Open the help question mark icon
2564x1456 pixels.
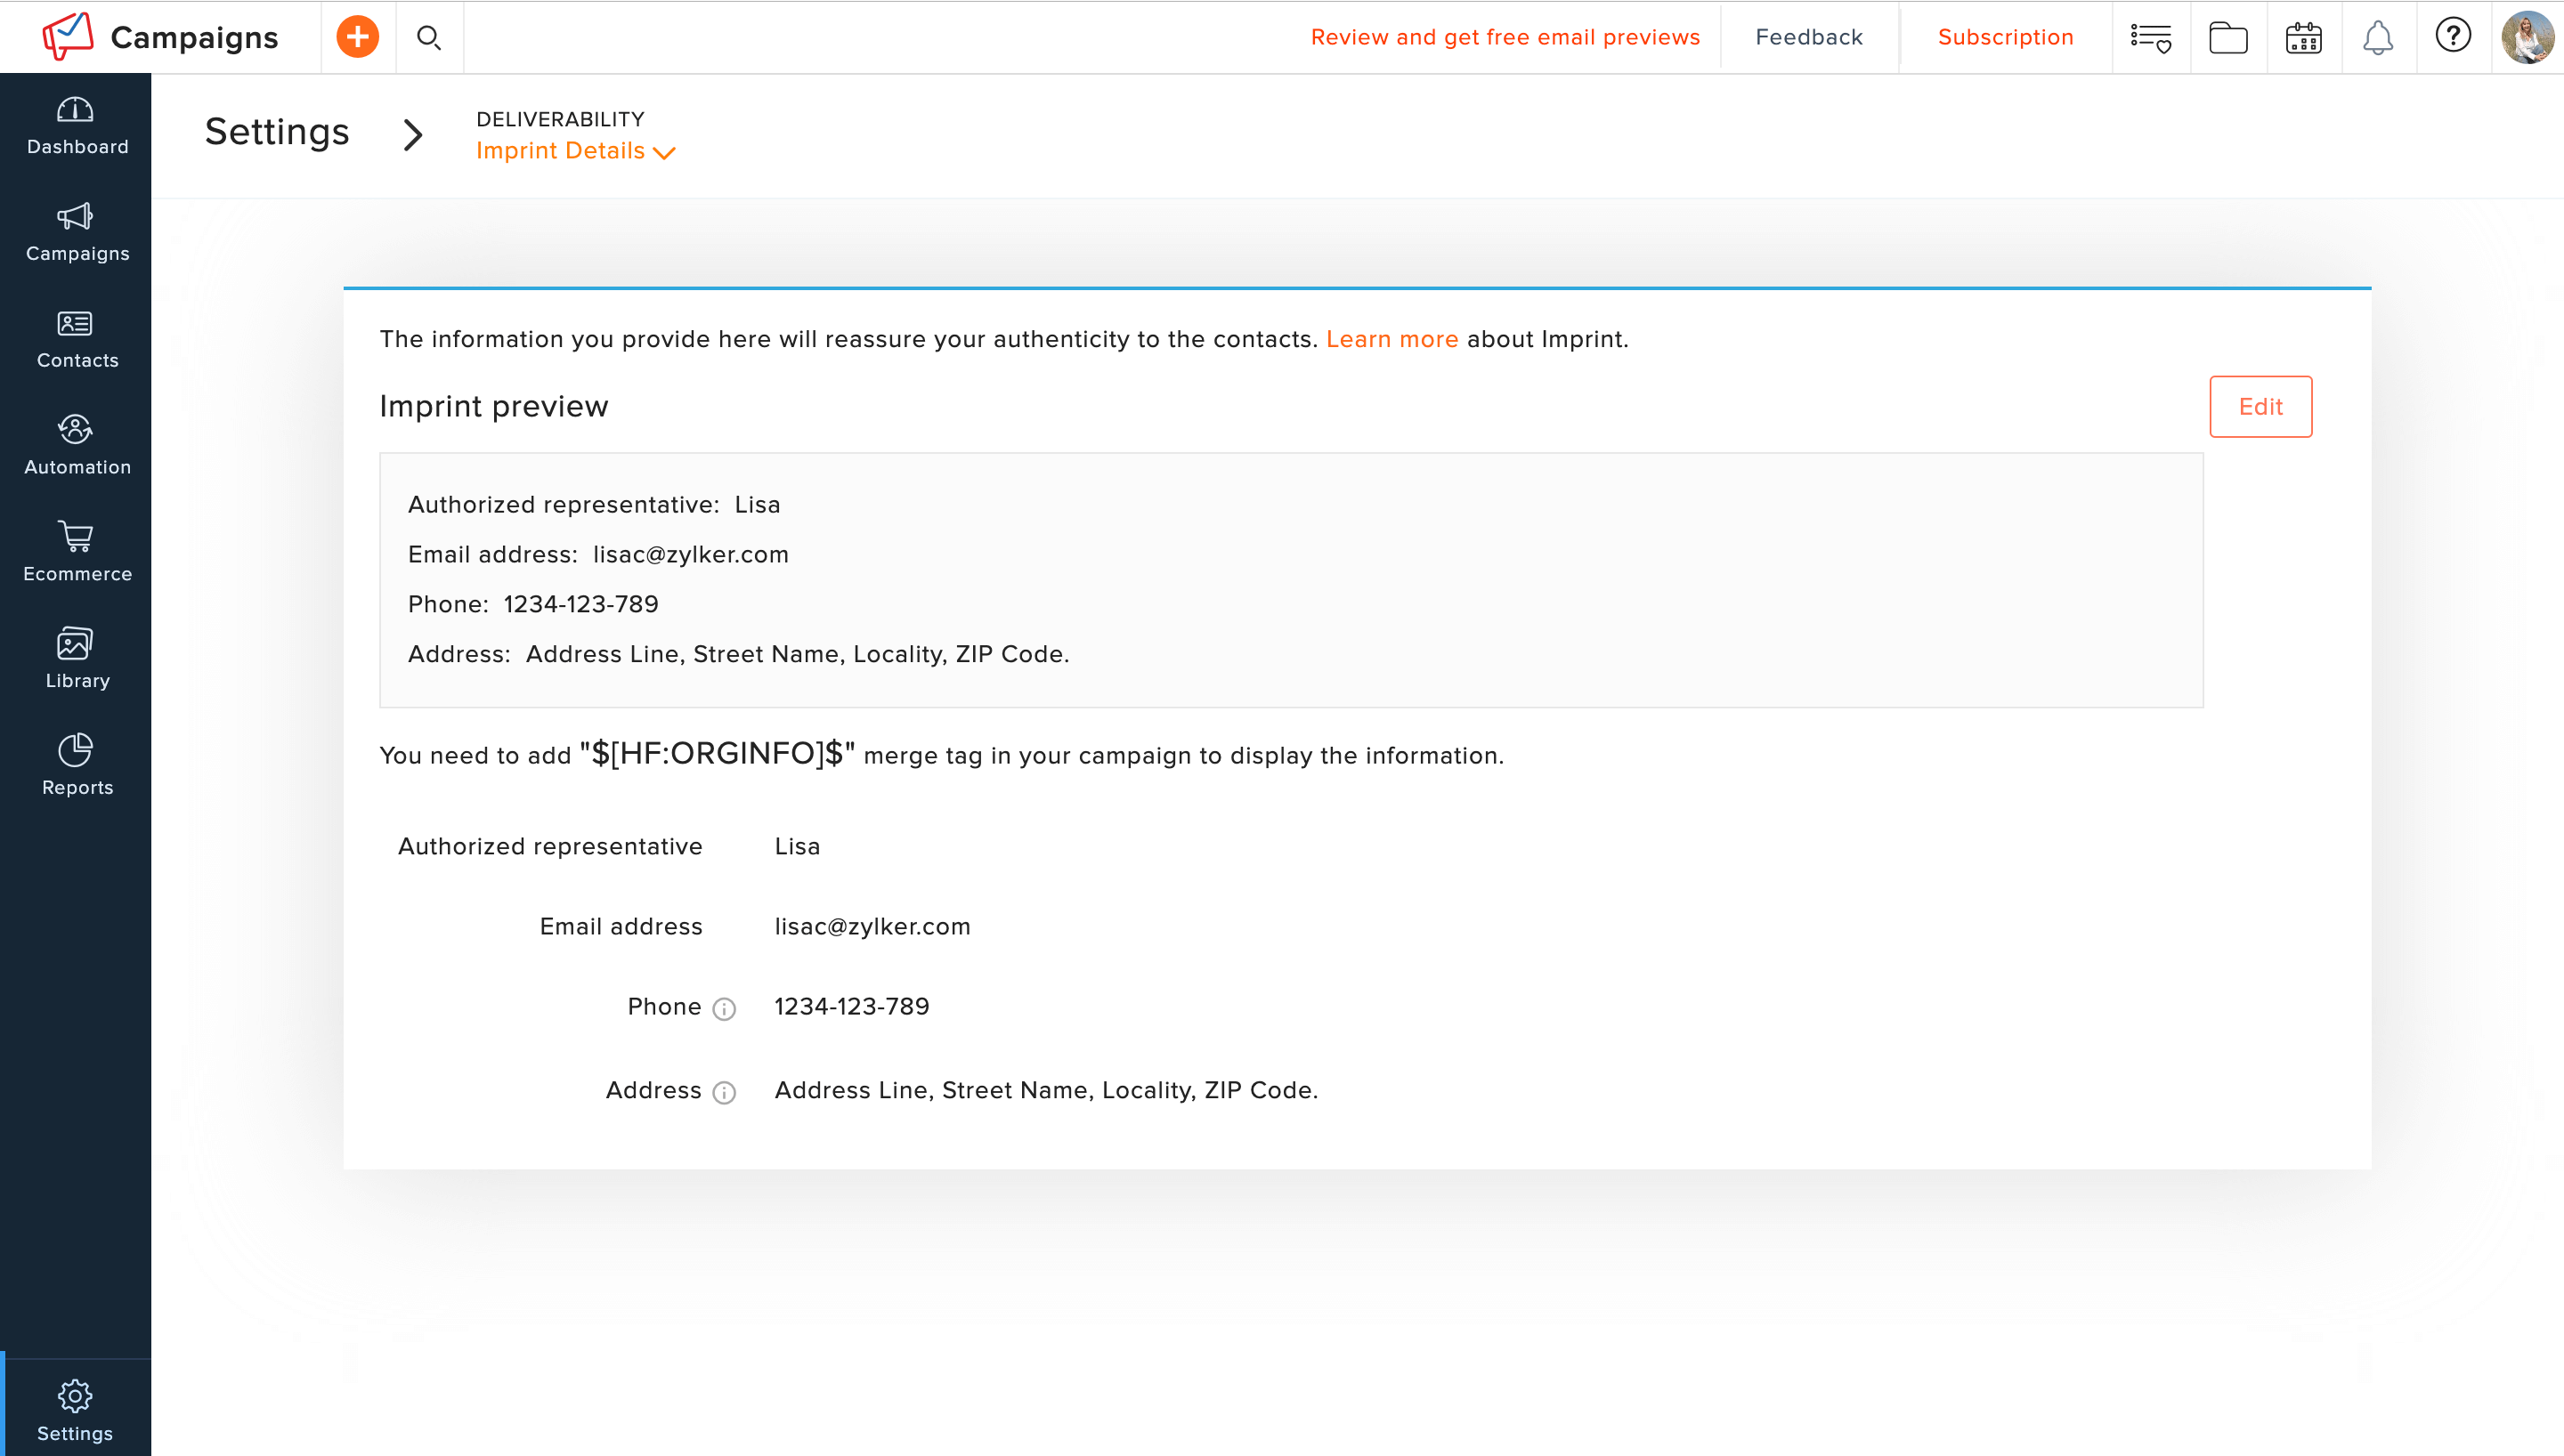click(x=2453, y=36)
